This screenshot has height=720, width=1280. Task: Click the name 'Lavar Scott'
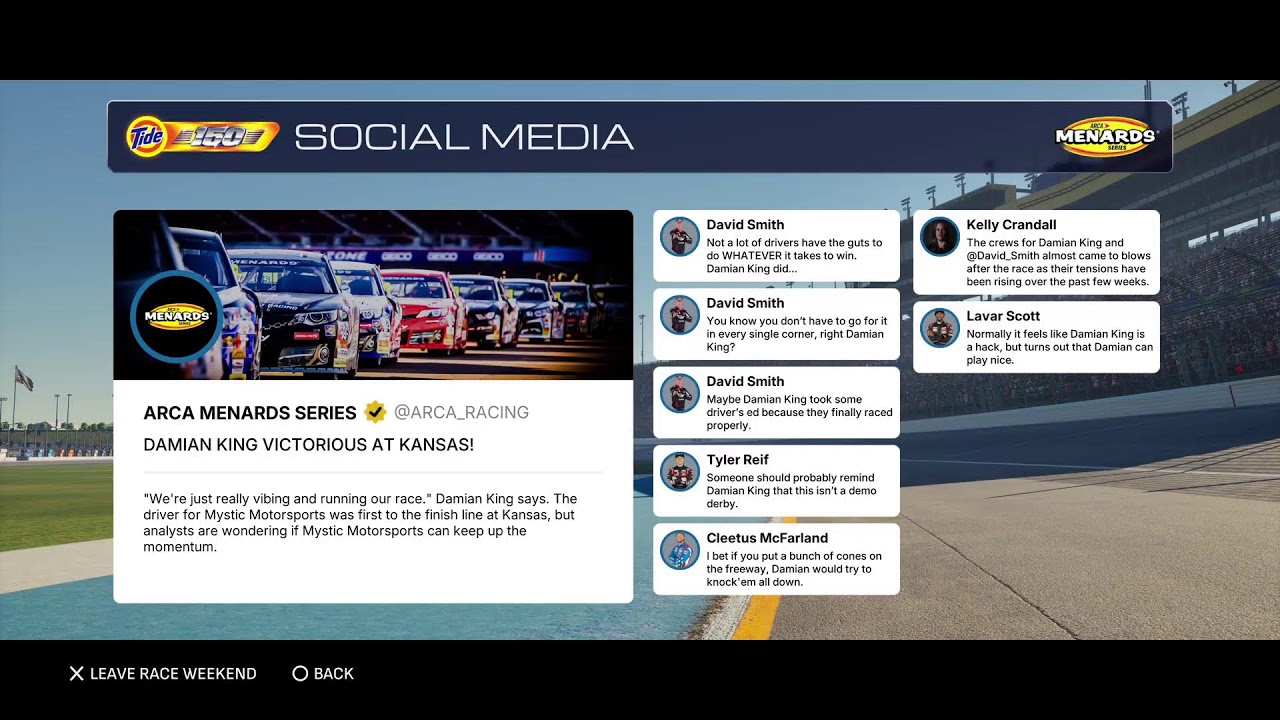tap(1003, 316)
